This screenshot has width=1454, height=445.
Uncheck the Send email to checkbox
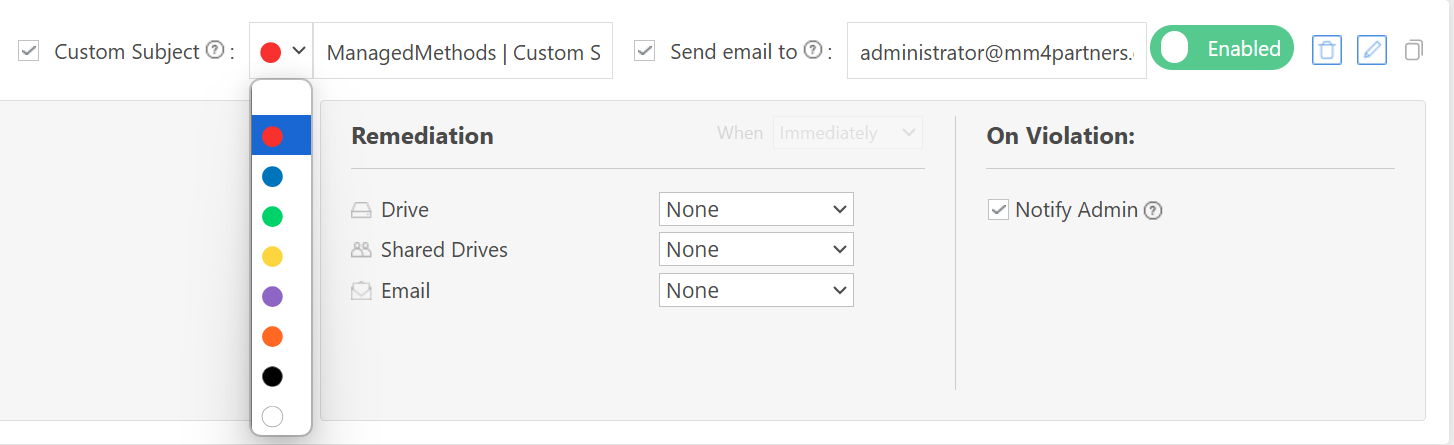[645, 51]
